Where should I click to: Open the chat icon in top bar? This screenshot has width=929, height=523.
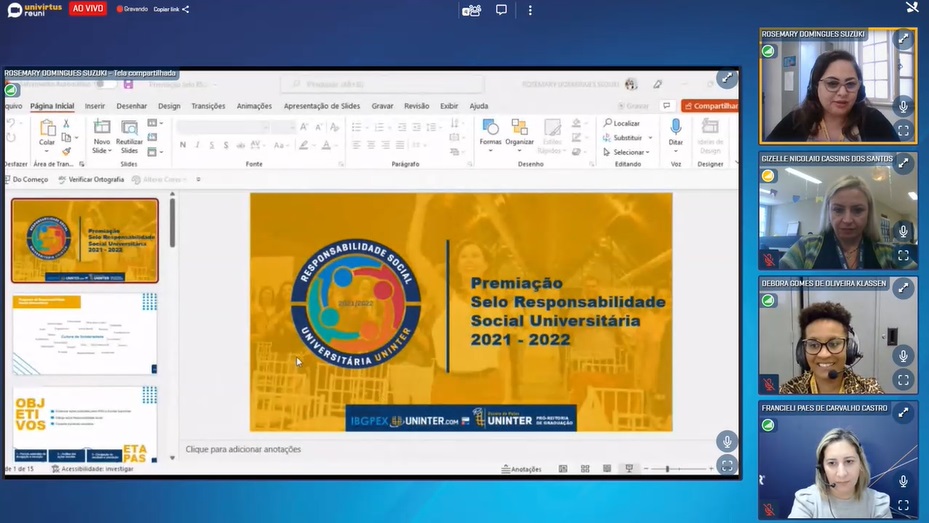coord(501,10)
